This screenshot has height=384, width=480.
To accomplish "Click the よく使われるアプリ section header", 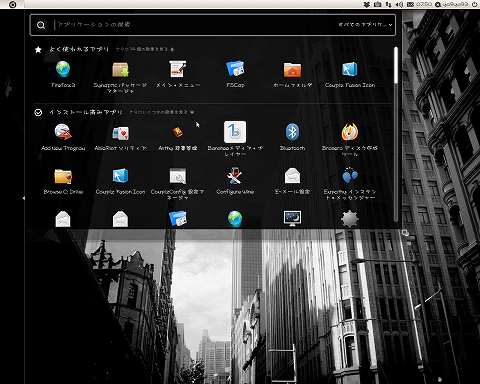I will 79,49.
